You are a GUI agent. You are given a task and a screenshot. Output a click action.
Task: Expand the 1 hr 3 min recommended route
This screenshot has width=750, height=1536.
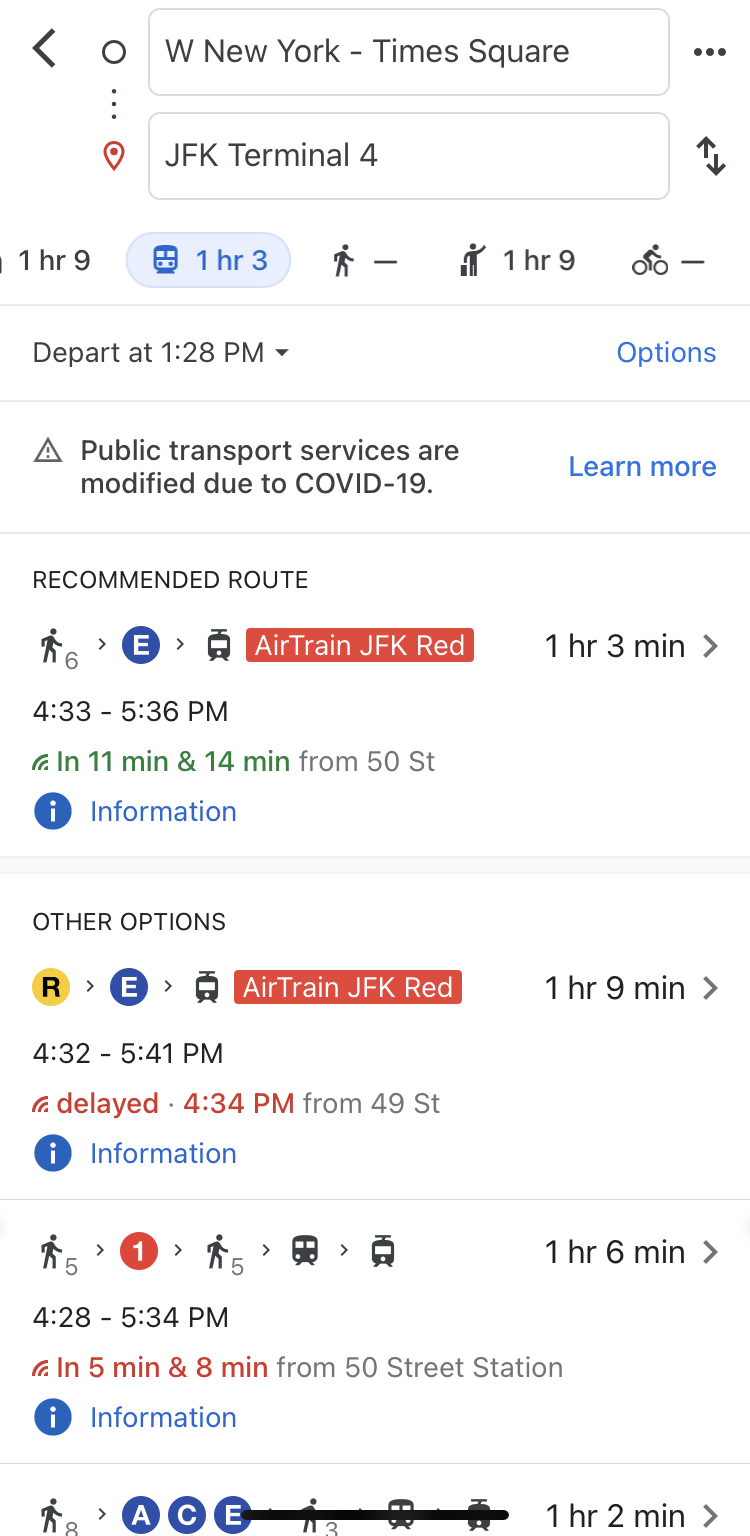point(710,646)
